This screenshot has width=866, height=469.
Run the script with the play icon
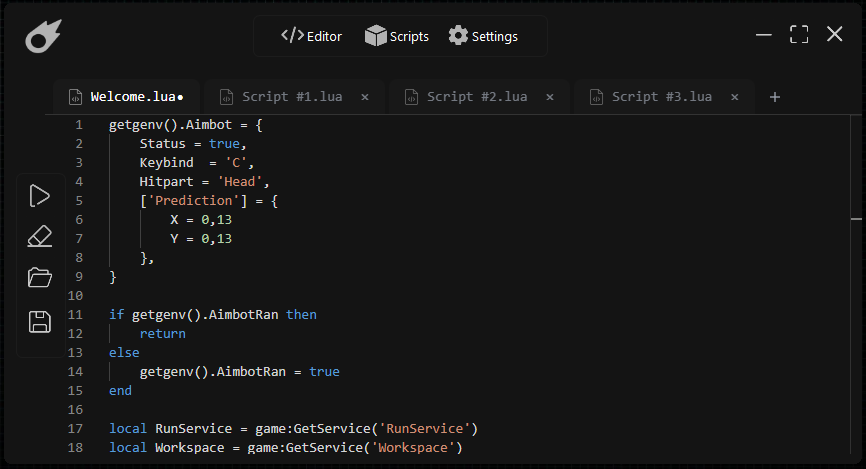(40, 196)
